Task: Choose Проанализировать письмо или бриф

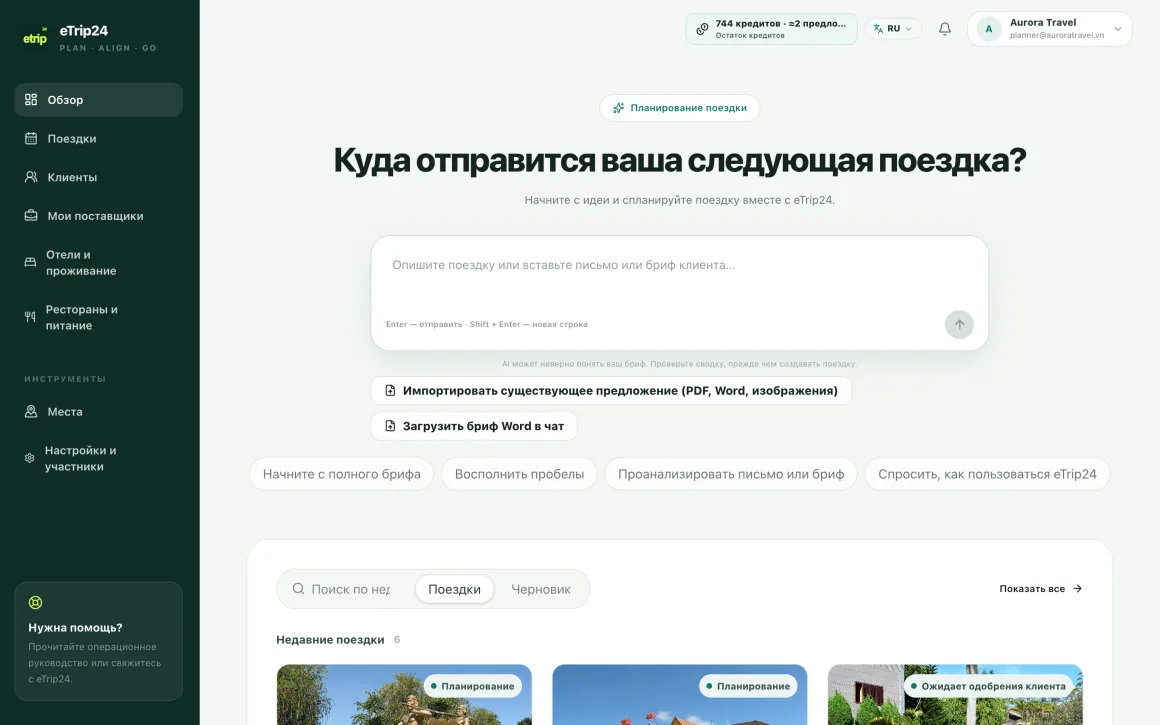Action: point(731,474)
